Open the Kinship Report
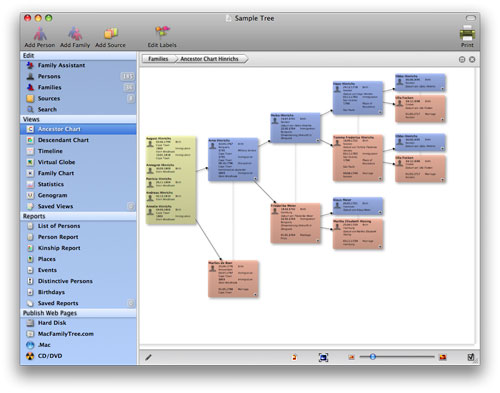Screen dimensions: 500x393 click(x=78, y=248)
